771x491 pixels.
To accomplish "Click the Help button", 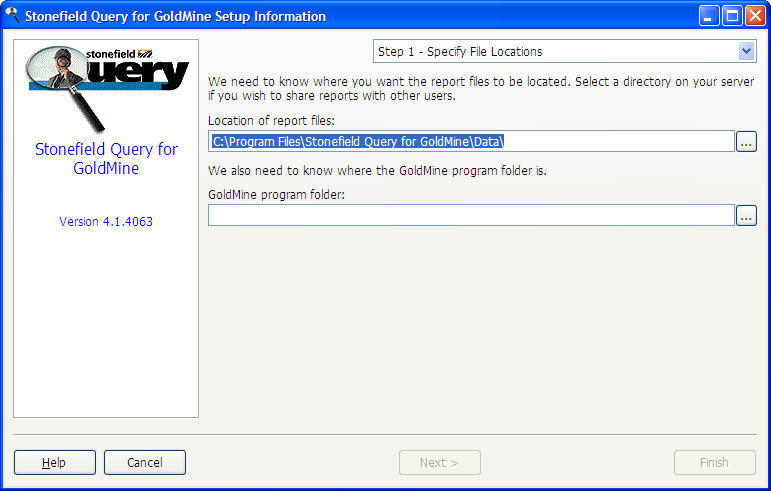I will pyautogui.click(x=55, y=462).
